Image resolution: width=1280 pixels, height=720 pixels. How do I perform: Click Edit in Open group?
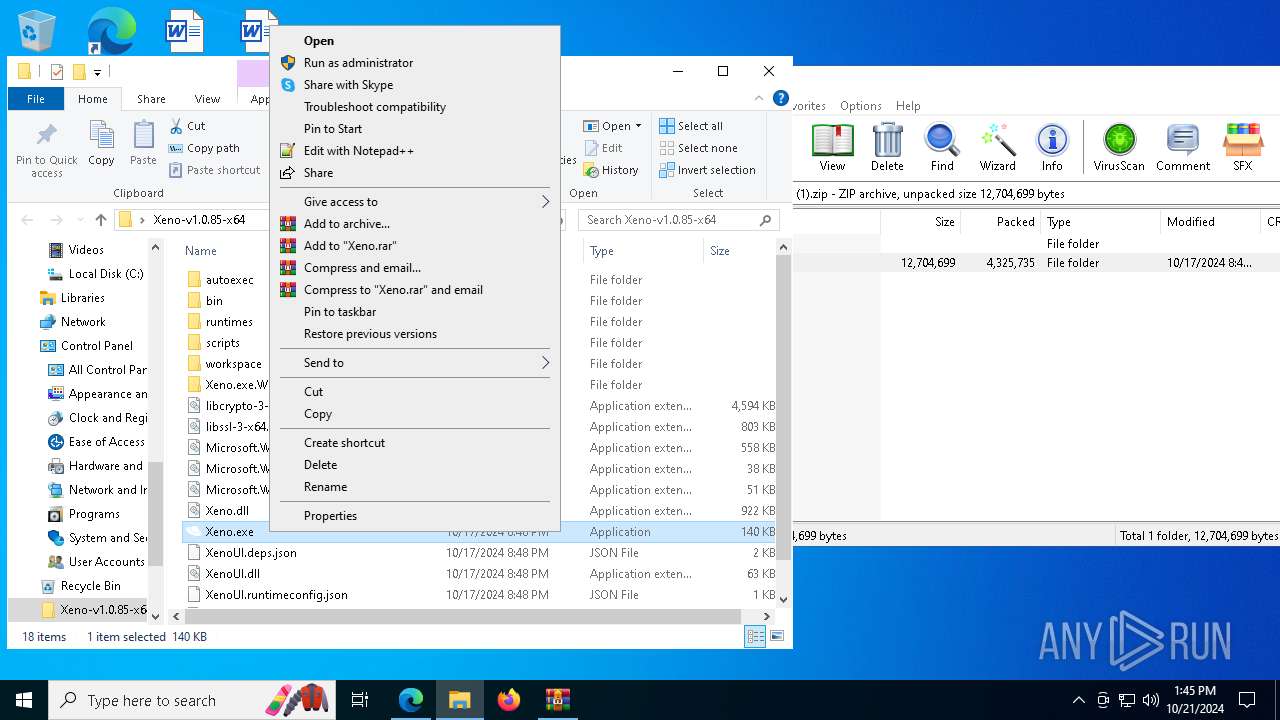(x=603, y=148)
